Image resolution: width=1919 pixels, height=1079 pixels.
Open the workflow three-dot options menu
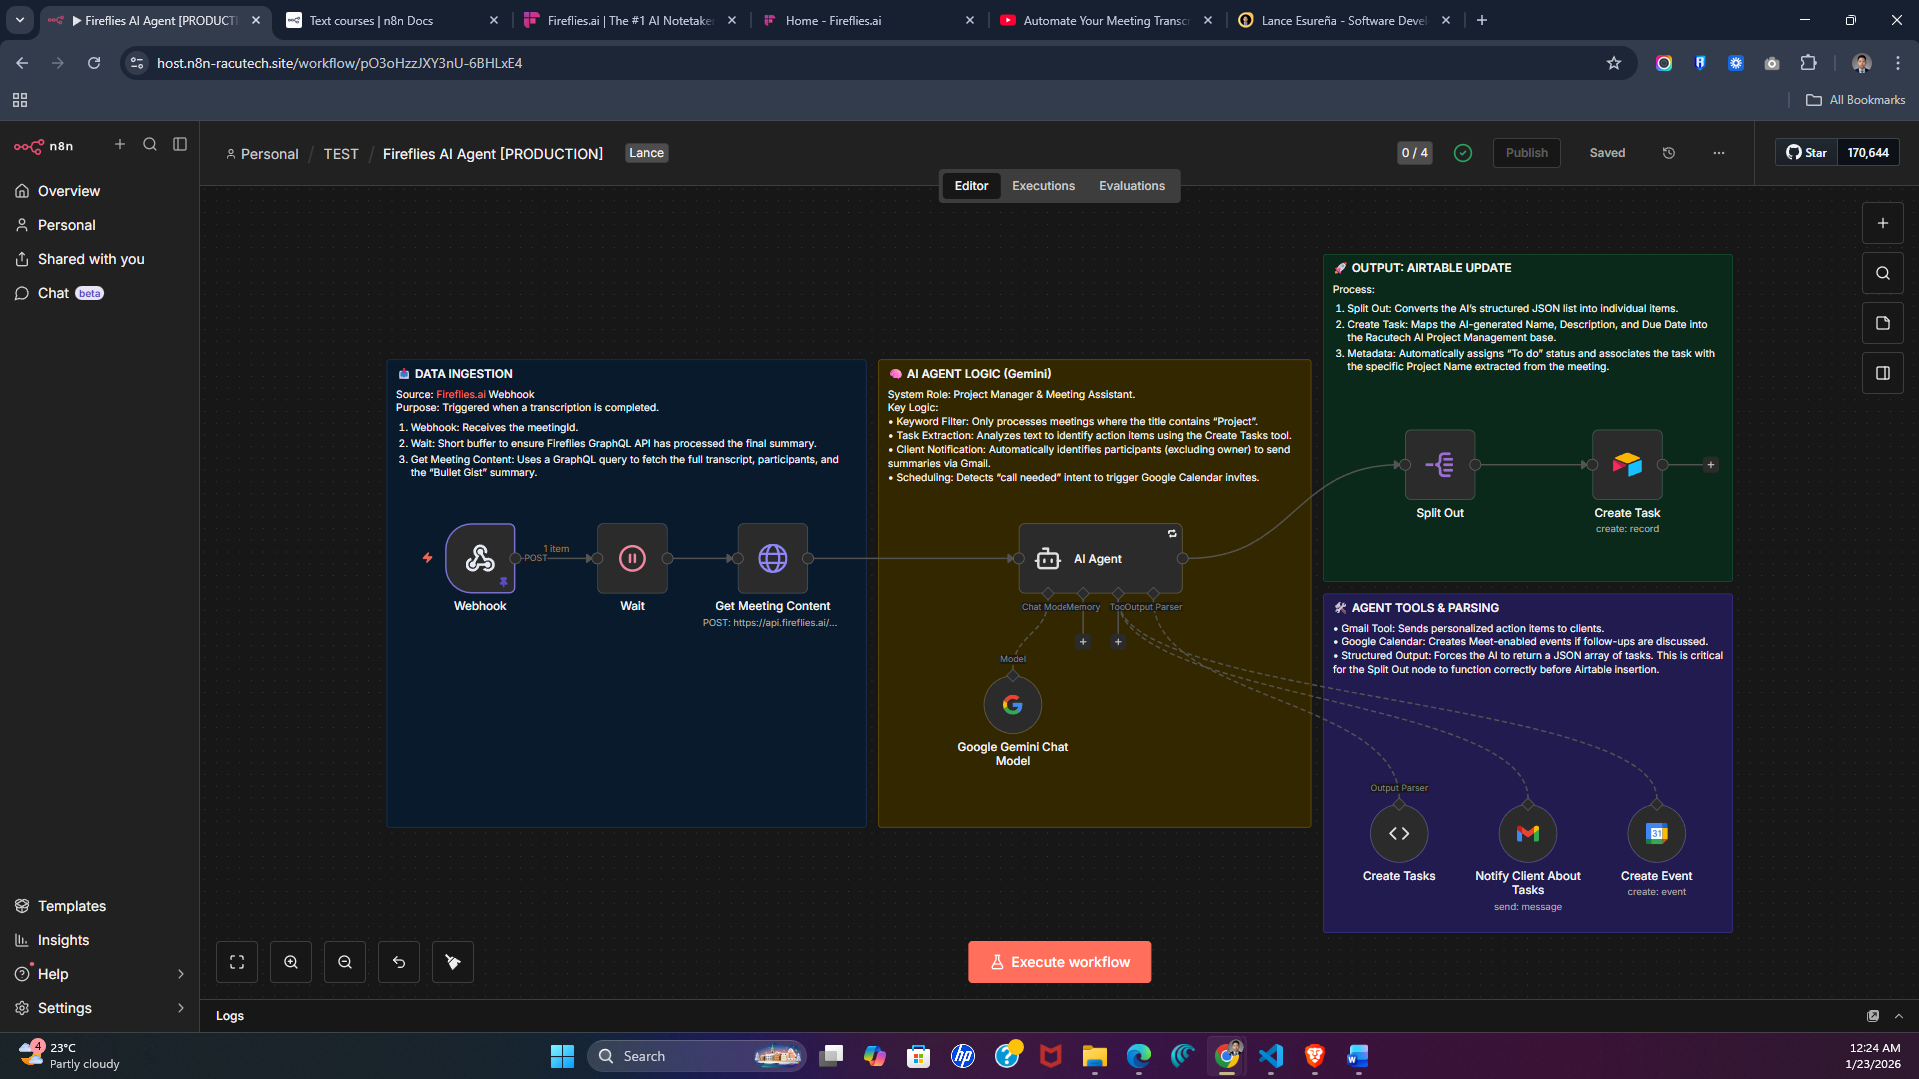point(1718,153)
